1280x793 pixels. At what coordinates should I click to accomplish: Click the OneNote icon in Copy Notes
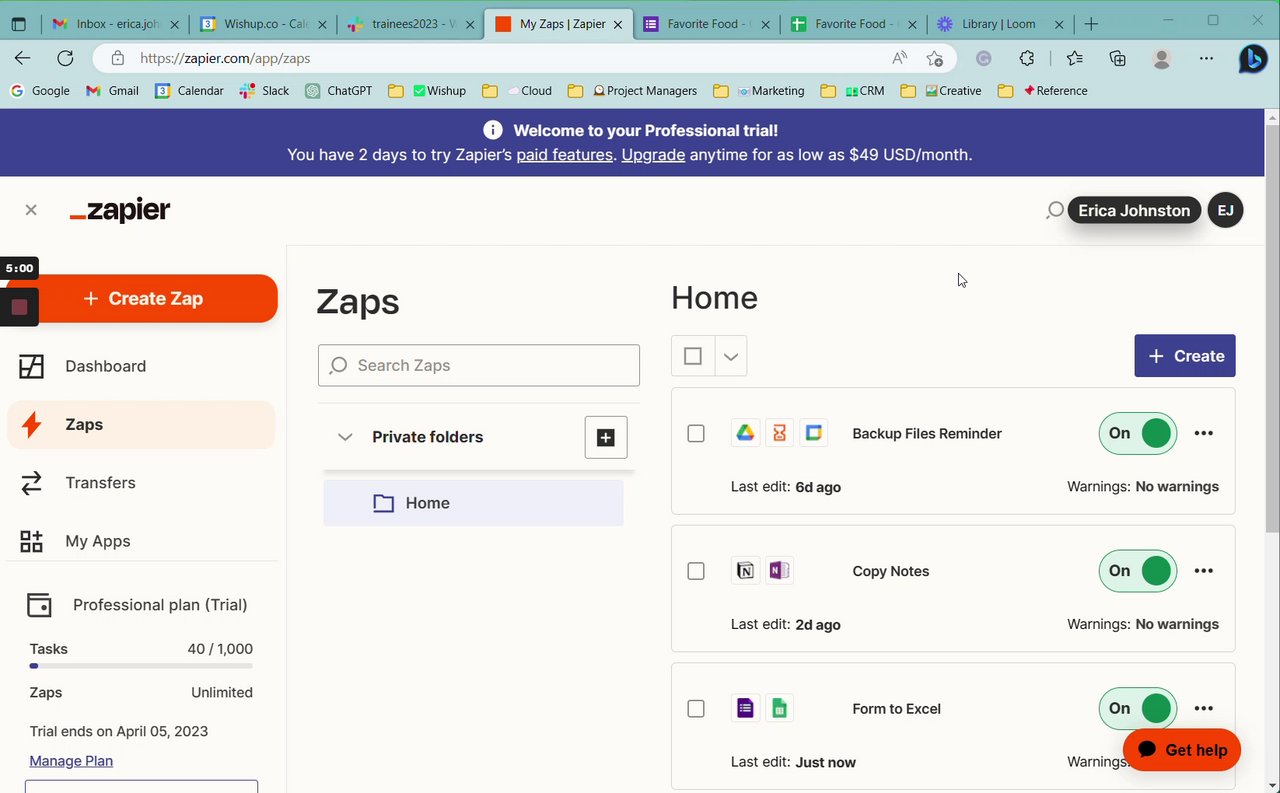(779, 571)
